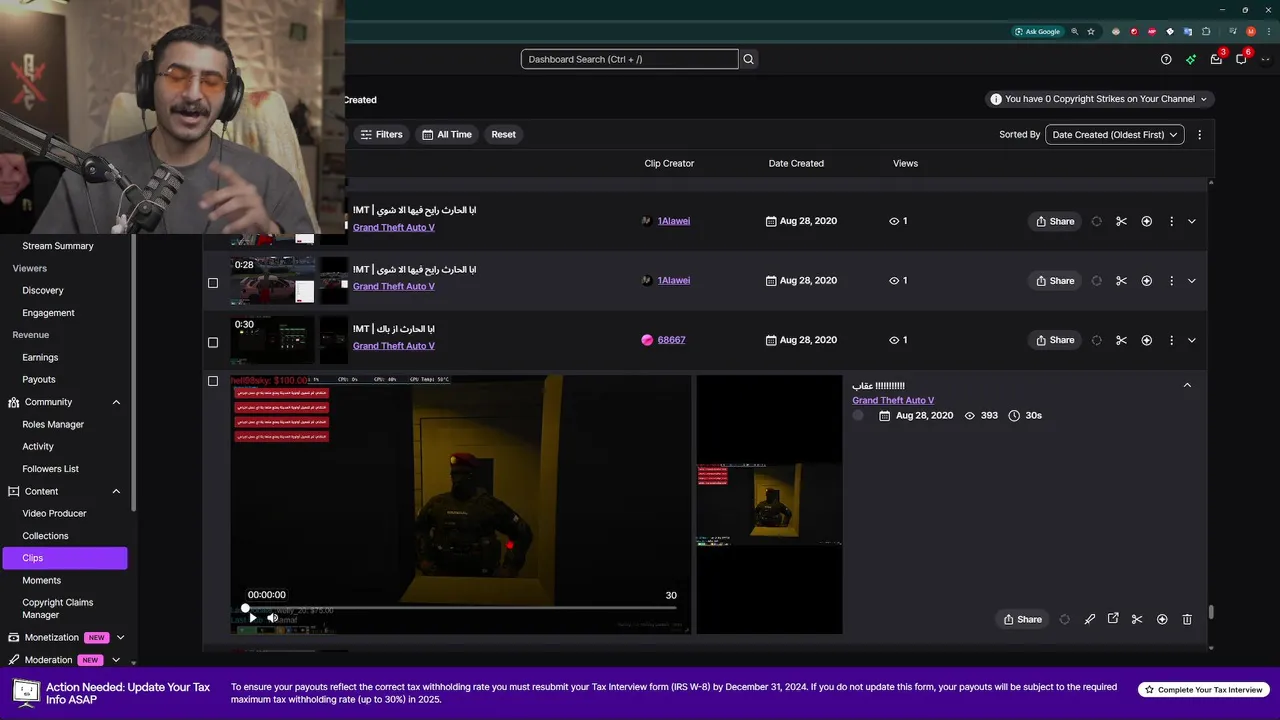The image size is (1280, 720).
Task: Play the expanded clip video
Action: tap(252, 618)
